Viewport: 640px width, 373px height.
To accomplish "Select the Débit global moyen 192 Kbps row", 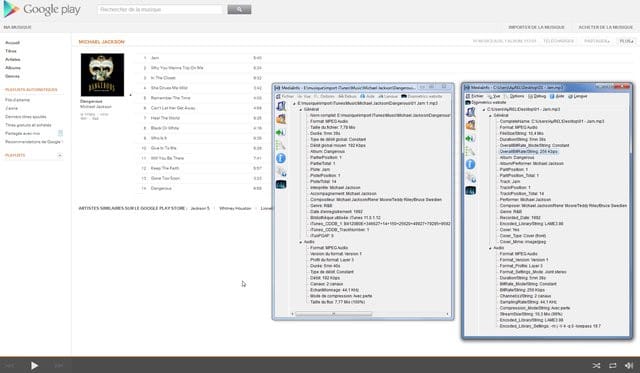I will [x=338, y=145].
